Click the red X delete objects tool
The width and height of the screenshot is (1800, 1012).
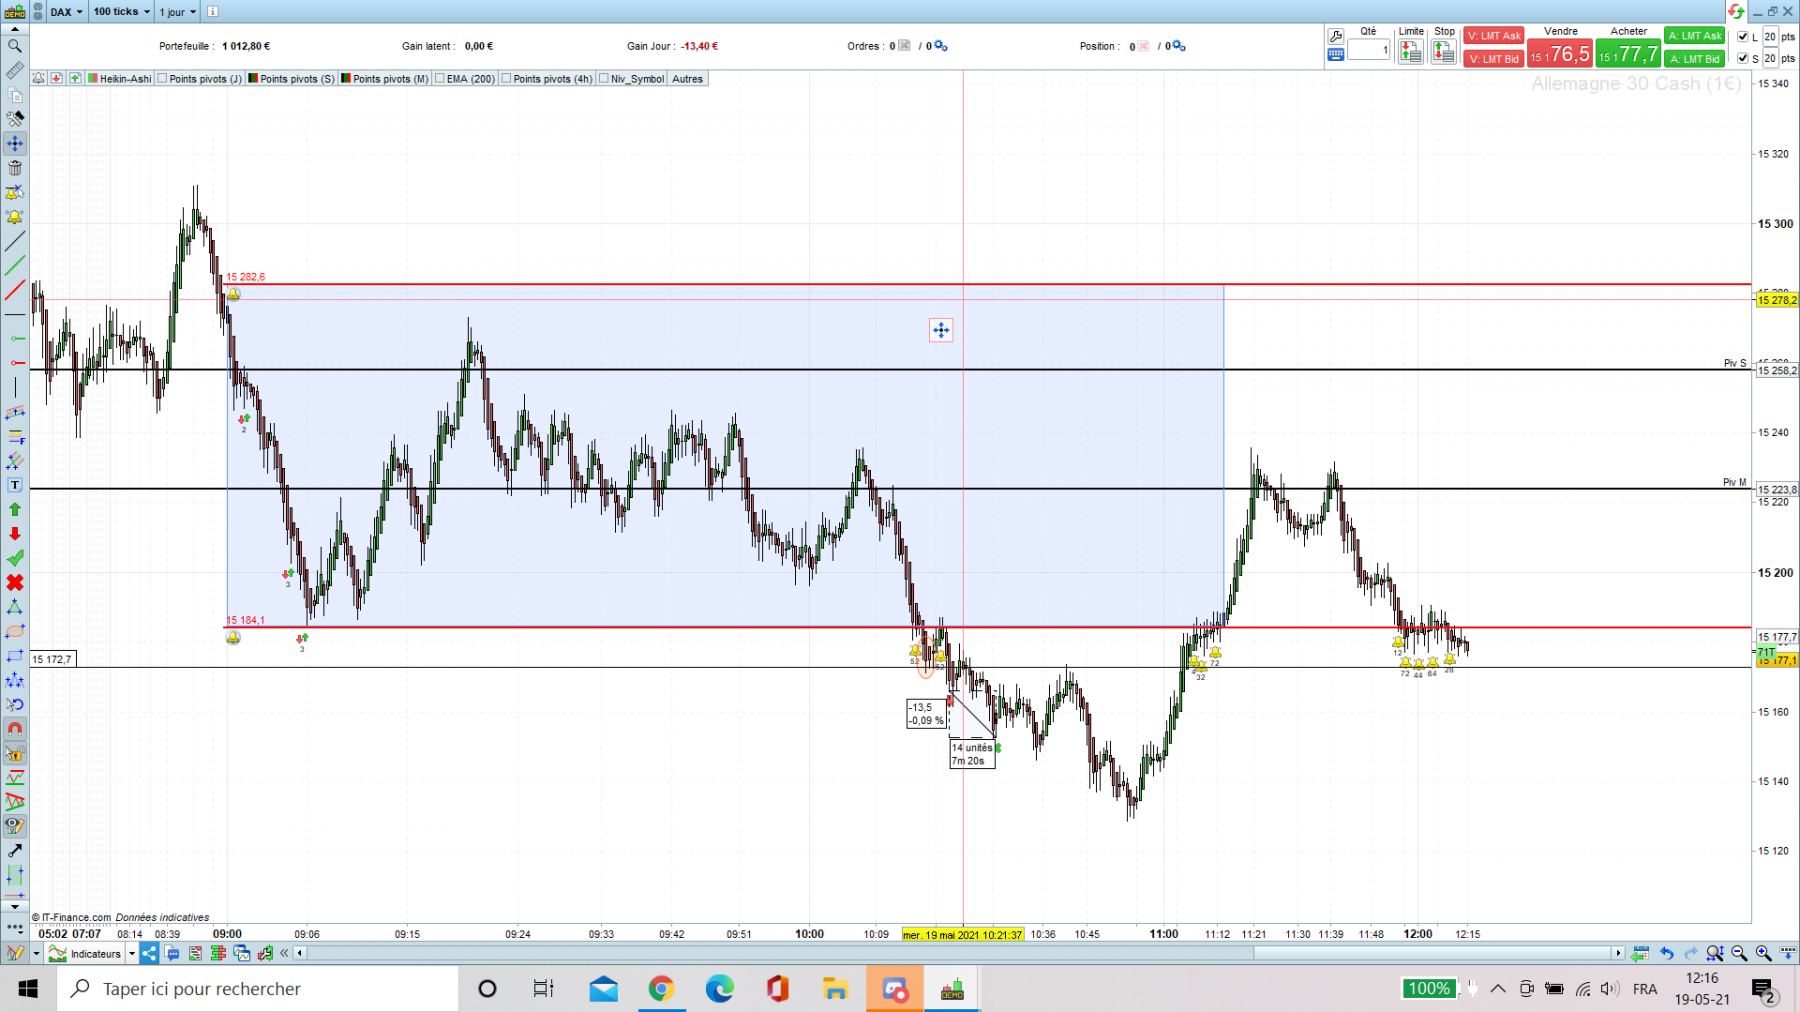(15, 583)
